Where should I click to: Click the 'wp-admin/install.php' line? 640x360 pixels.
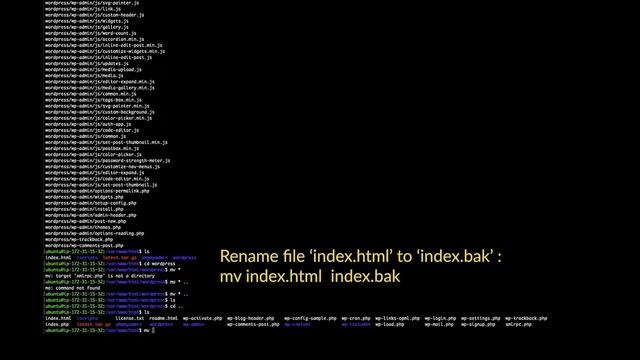pyautogui.click(x=84, y=209)
